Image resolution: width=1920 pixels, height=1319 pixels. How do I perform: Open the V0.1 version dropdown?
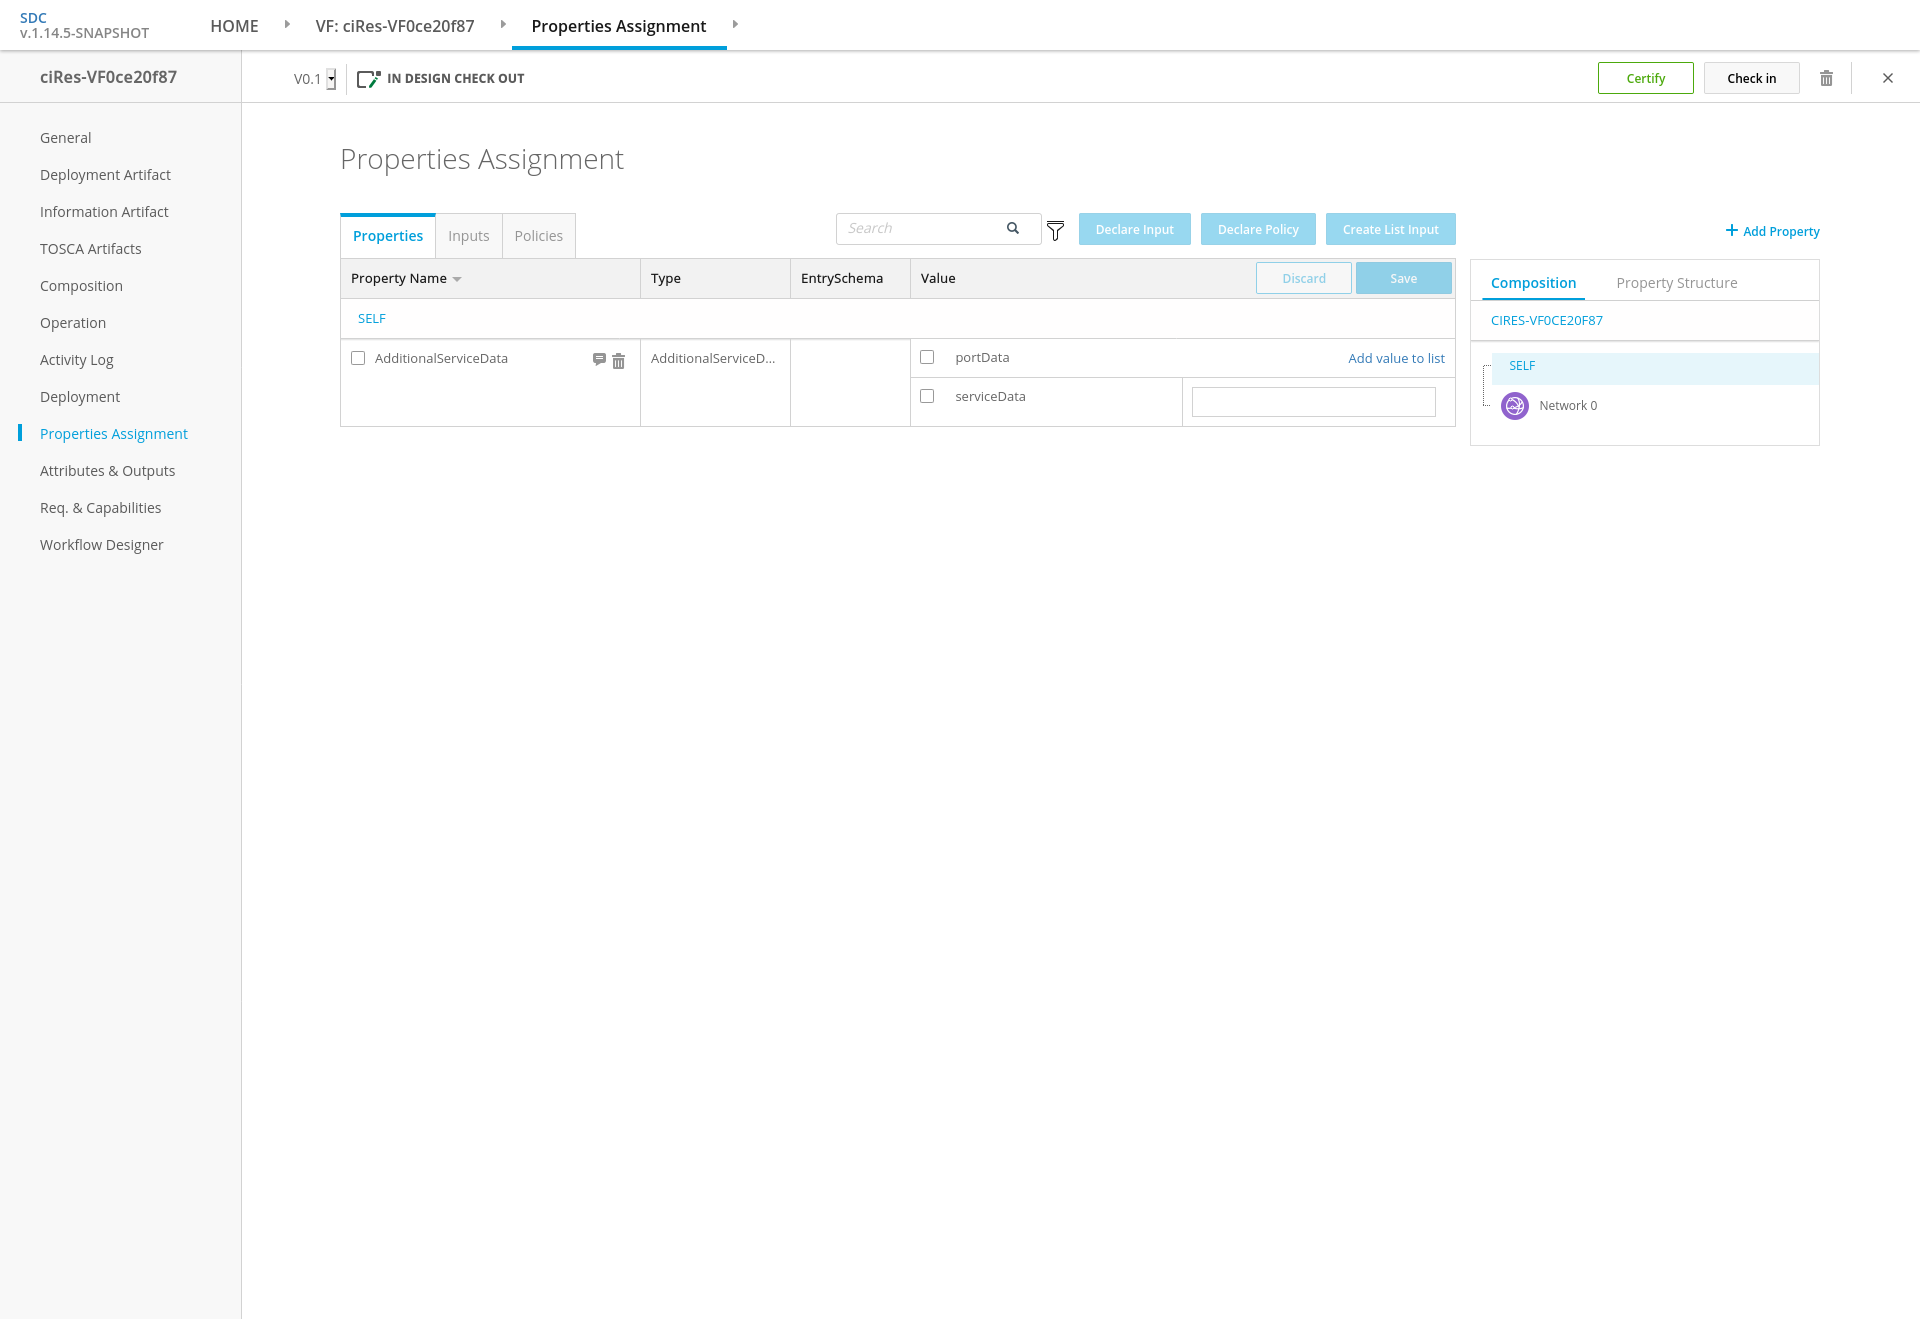coord(331,79)
